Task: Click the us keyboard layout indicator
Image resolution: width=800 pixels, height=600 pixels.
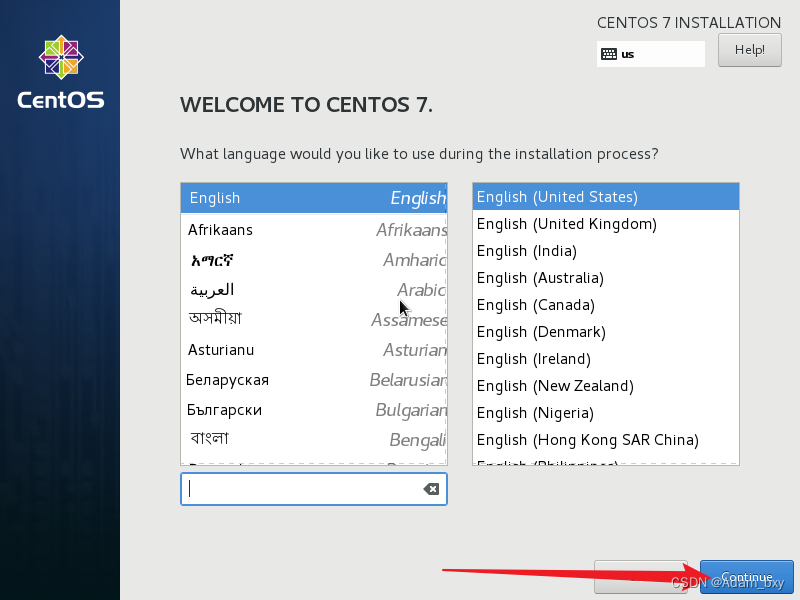Action: [651, 54]
